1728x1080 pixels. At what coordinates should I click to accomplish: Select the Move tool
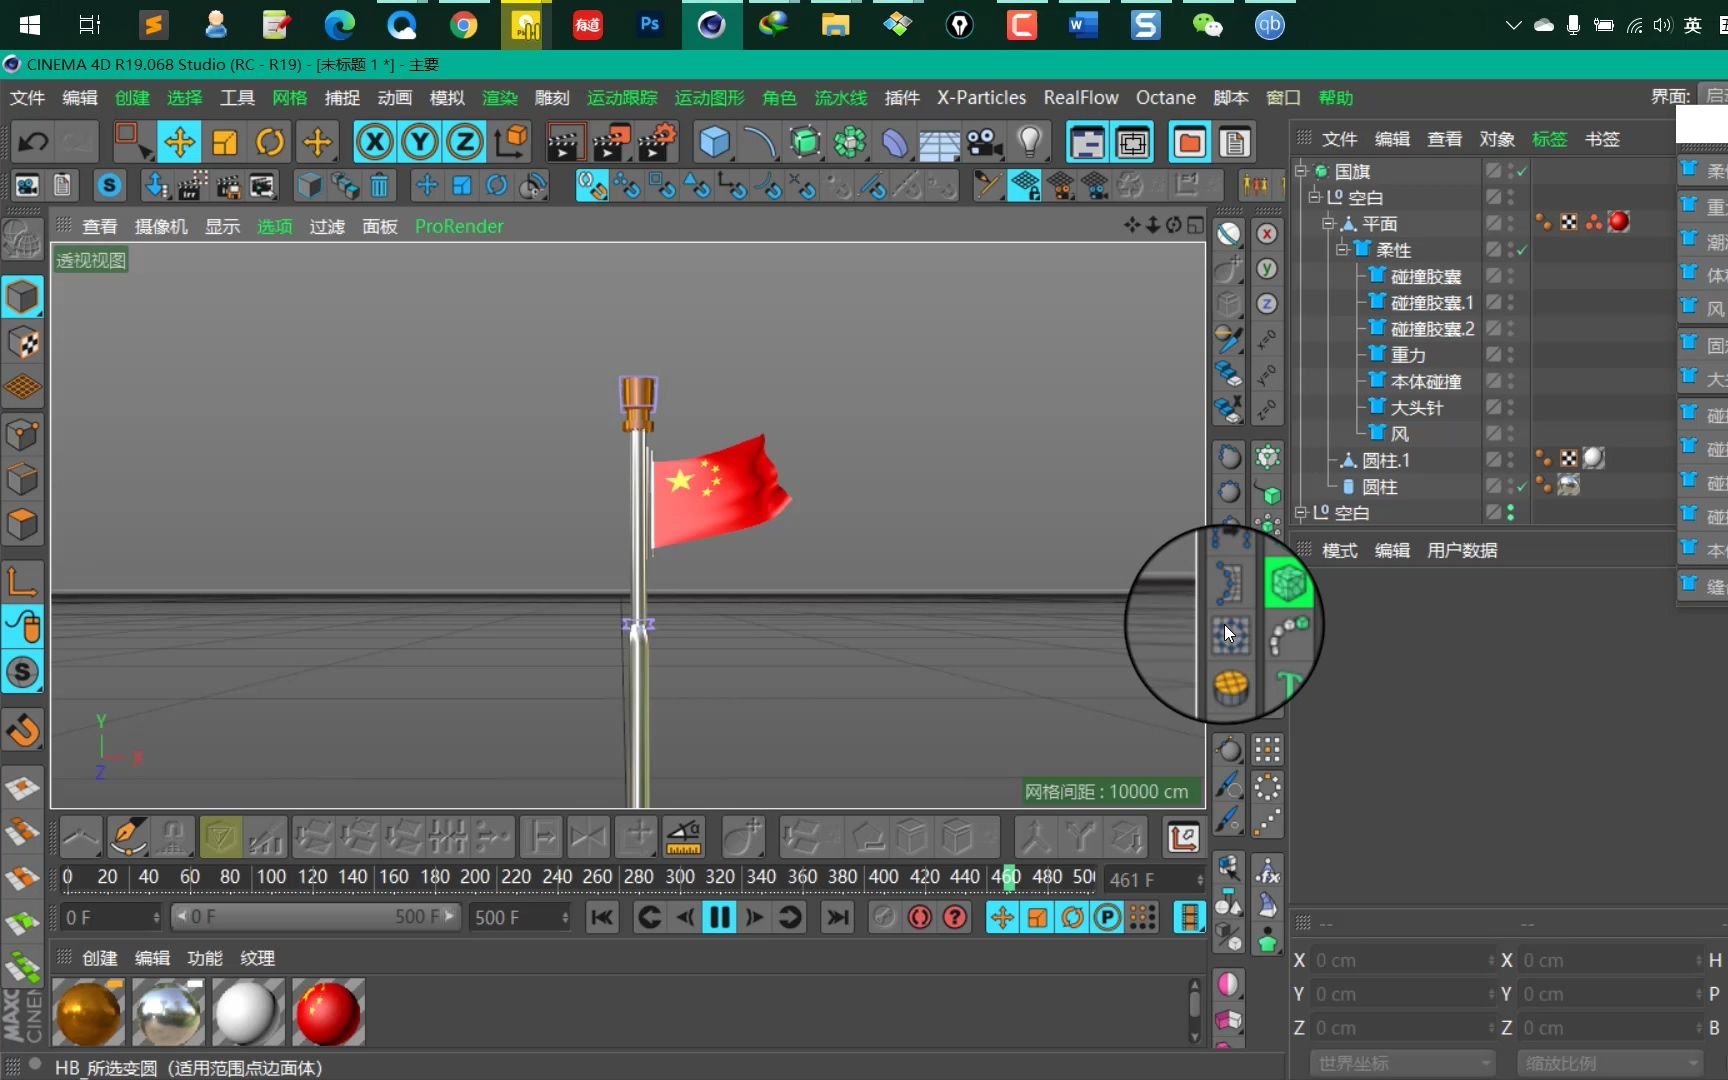pyautogui.click(x=179, y=142)
